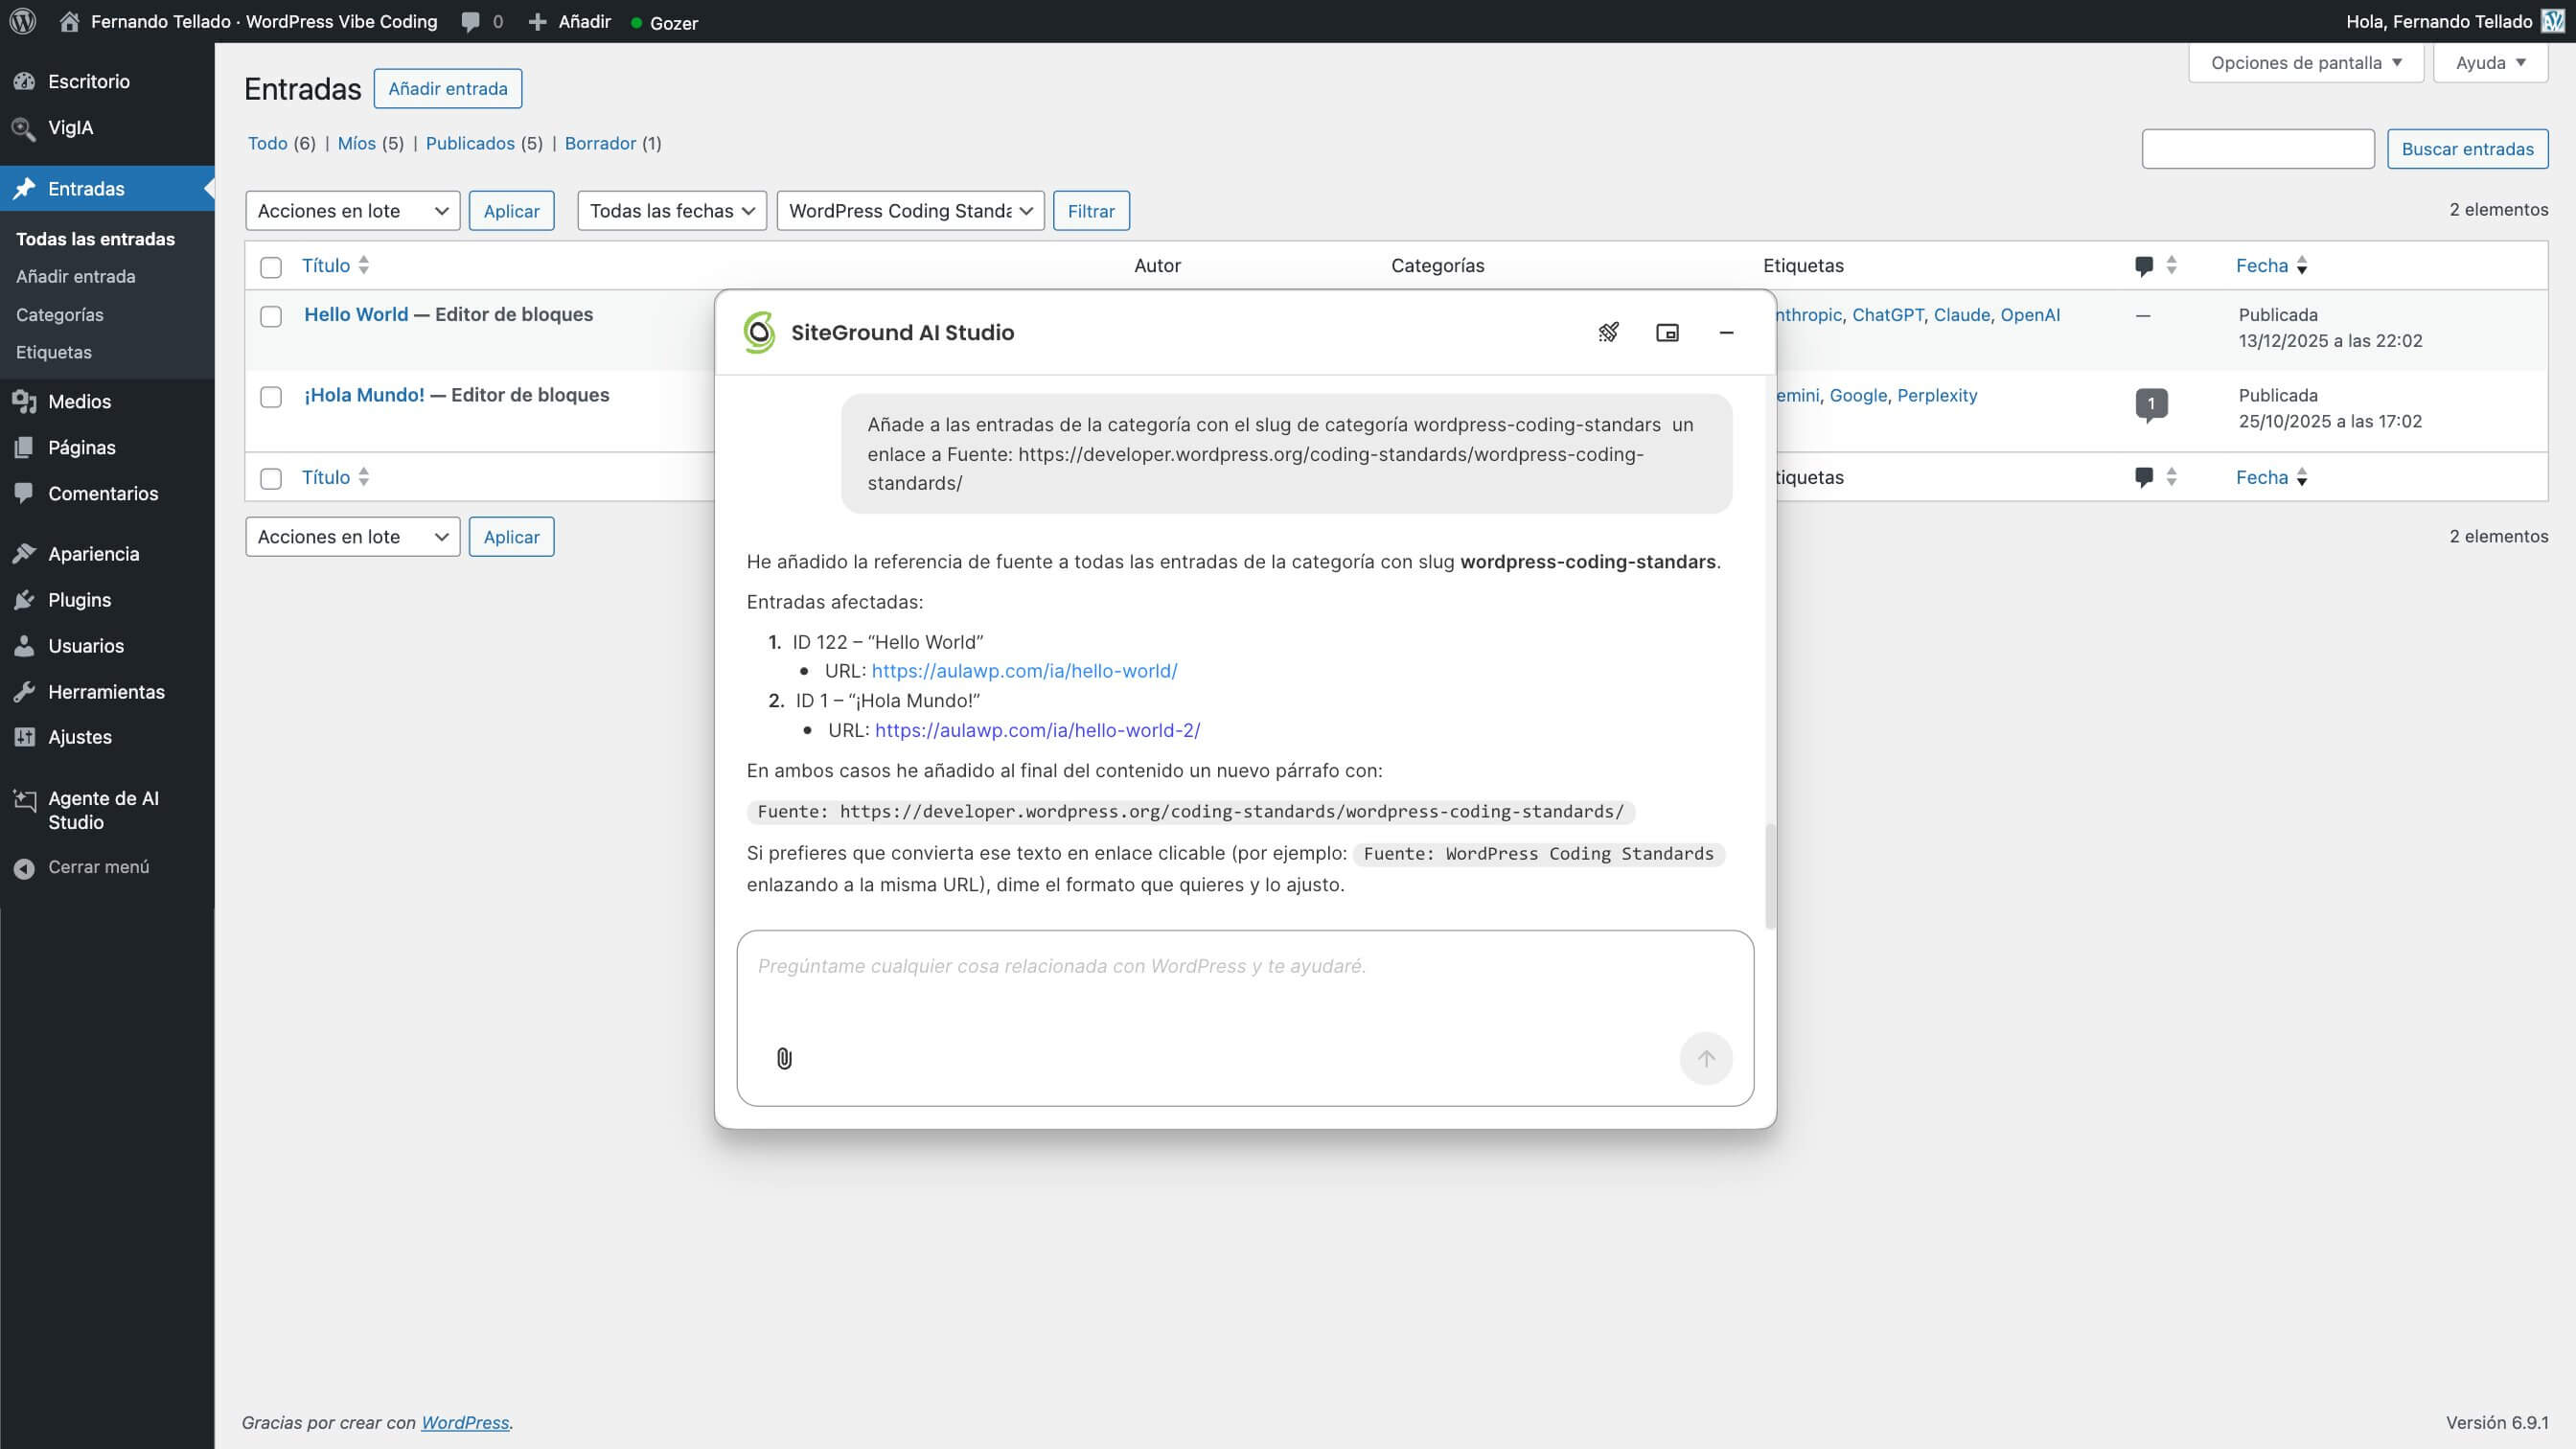Expand the Todas las fechas filter
This screenshot has width=2576, height=1449.
(671, 210)
